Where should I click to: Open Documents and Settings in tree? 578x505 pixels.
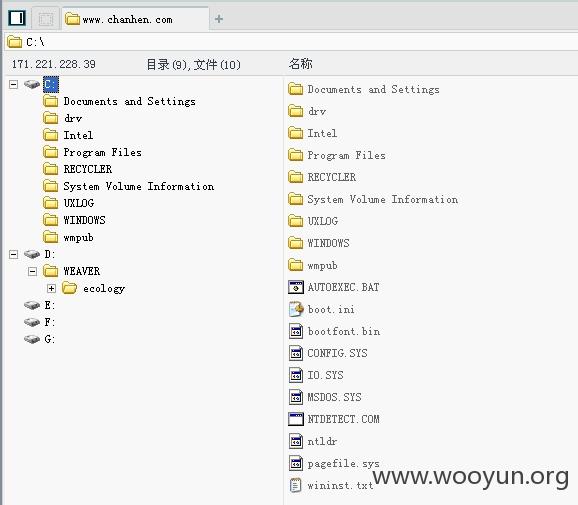click(129, 101)
